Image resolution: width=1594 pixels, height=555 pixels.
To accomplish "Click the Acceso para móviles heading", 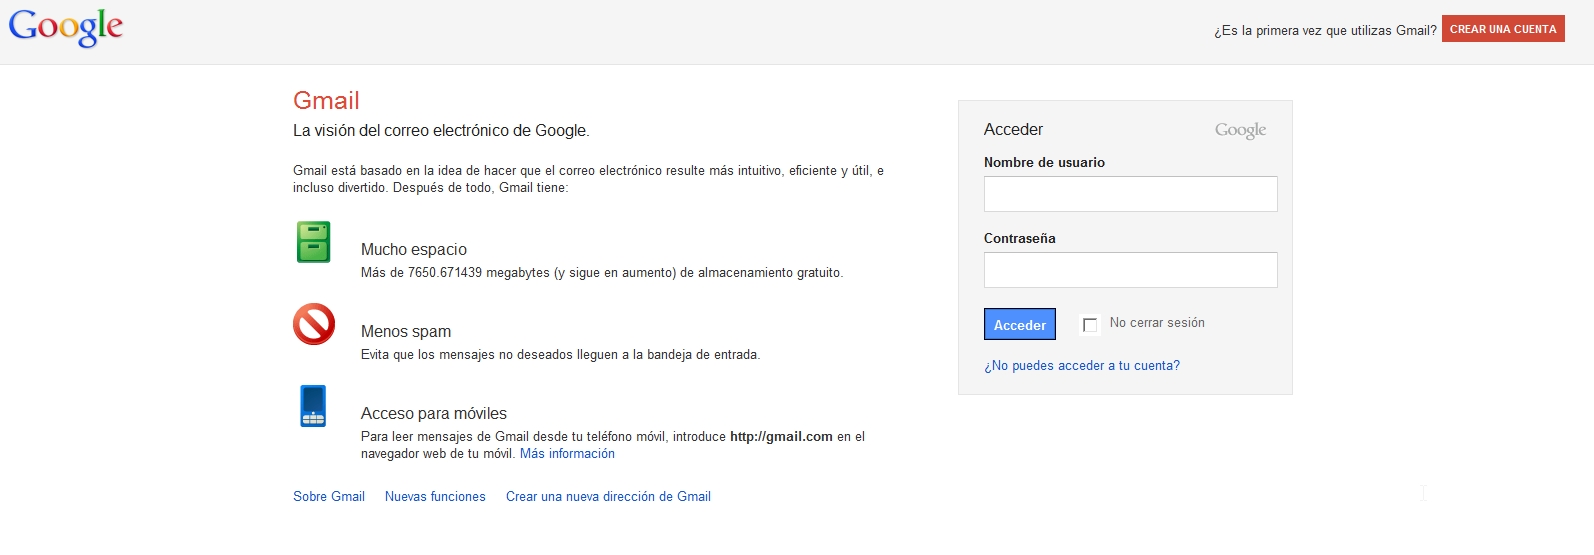I will click(x=434, y=414).
